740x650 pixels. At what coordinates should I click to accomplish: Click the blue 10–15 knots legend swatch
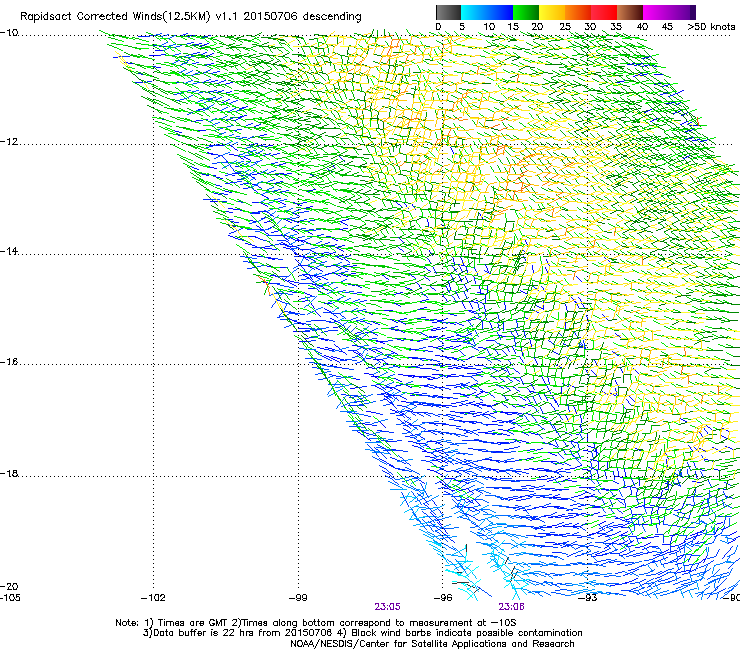pyautogui.click(x=500, y=12)
